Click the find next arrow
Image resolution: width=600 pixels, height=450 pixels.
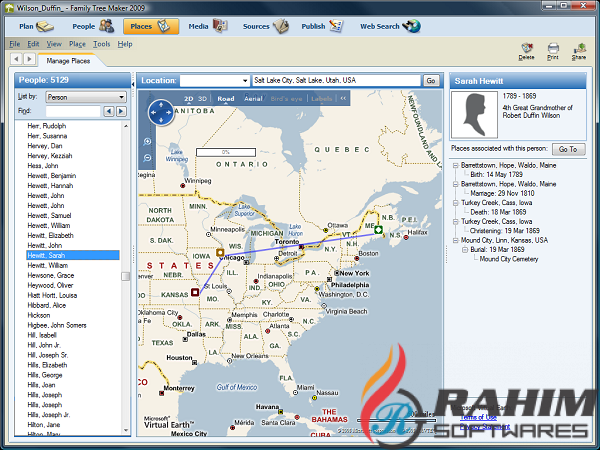coord(121,111)
